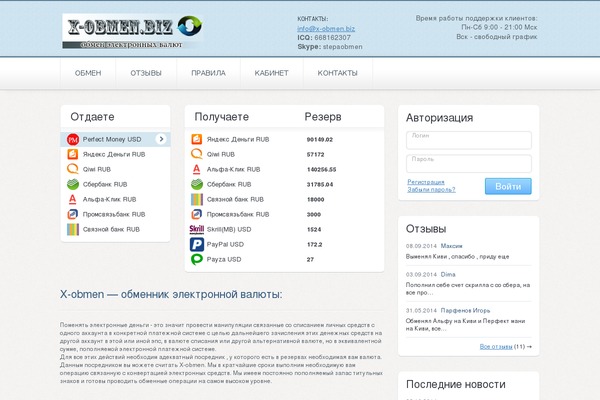
Task: Click the Войти login button
Action: coord(508,186)
